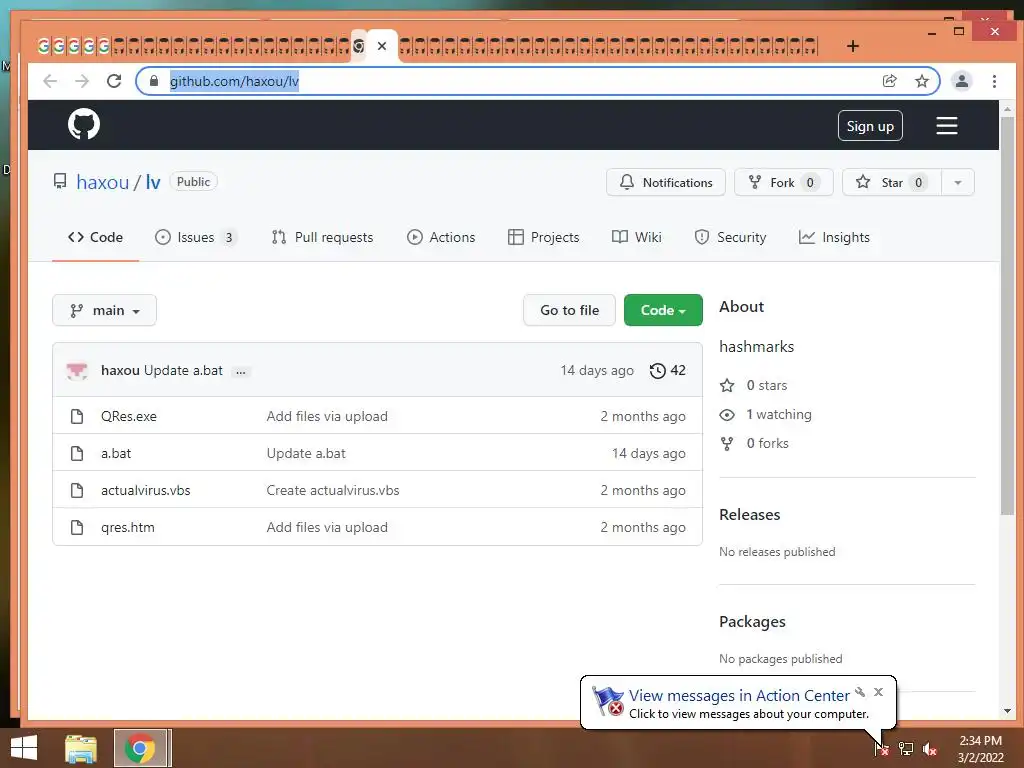Close the Action Center balloon
Viewport: 1024px width, 768px height.
tap(878, 692)
